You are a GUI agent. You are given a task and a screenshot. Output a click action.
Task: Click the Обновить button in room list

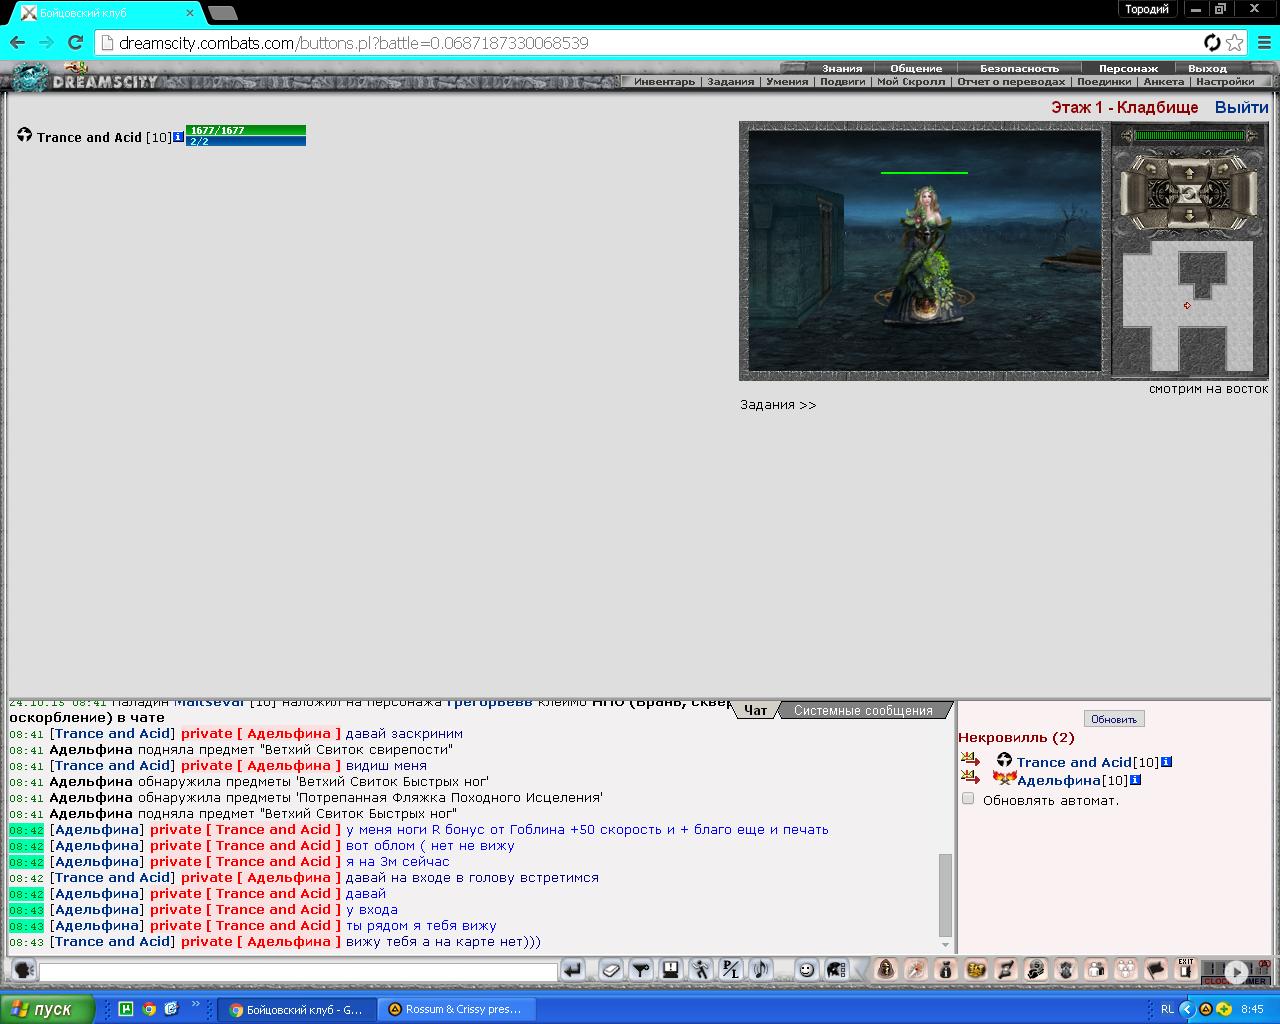[x=1114, y=719]
